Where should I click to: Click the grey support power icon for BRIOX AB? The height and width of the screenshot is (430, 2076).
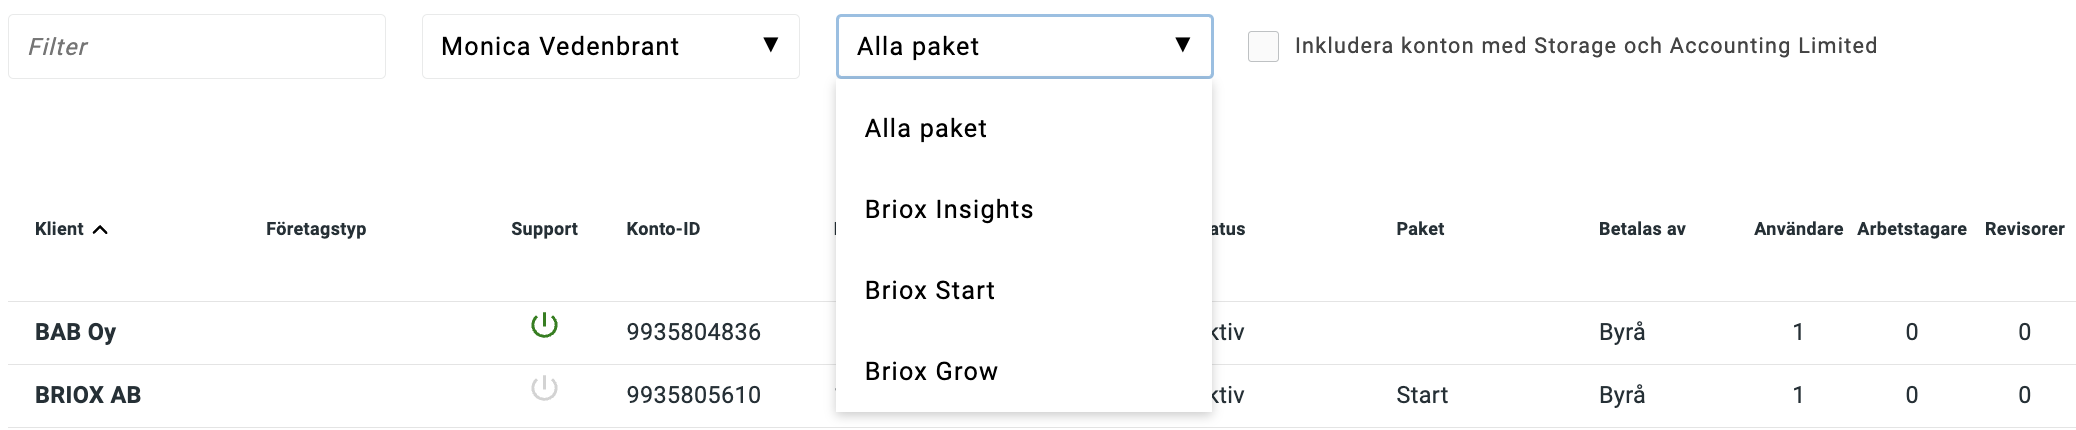(544, 389)
